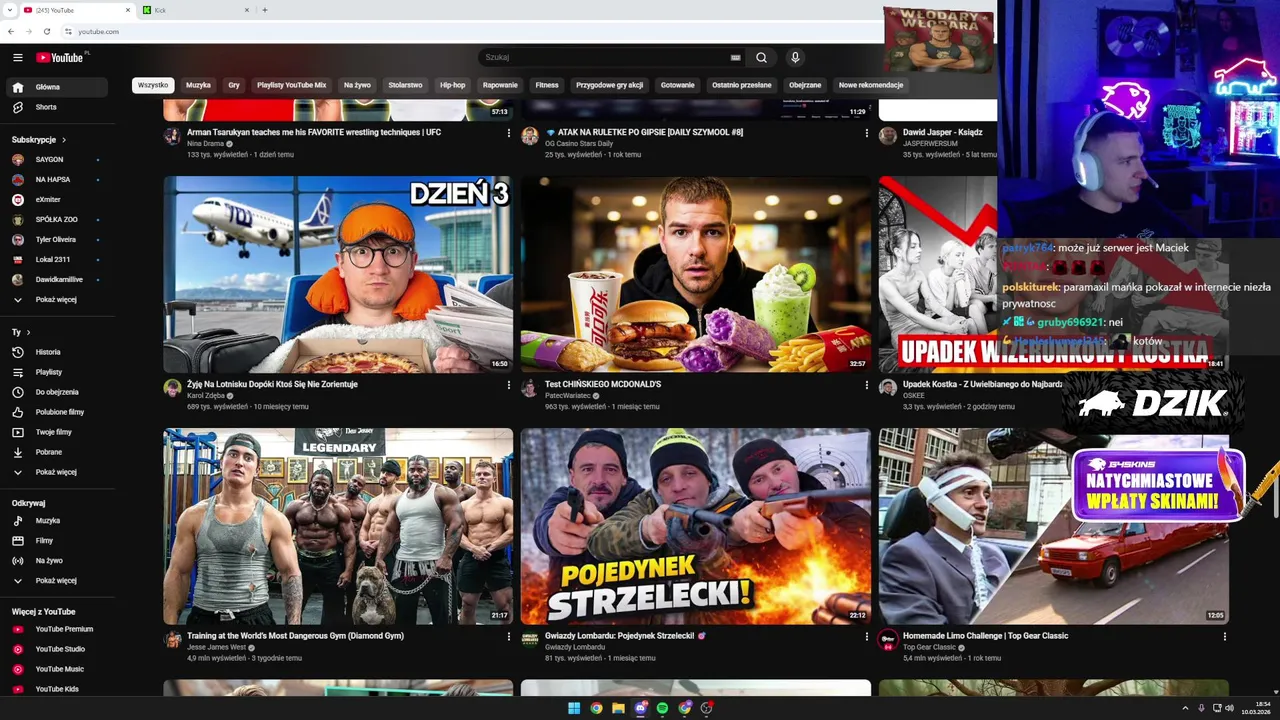Open SAYGON subscription channel
1280x720 pixels.
point(59,160)
